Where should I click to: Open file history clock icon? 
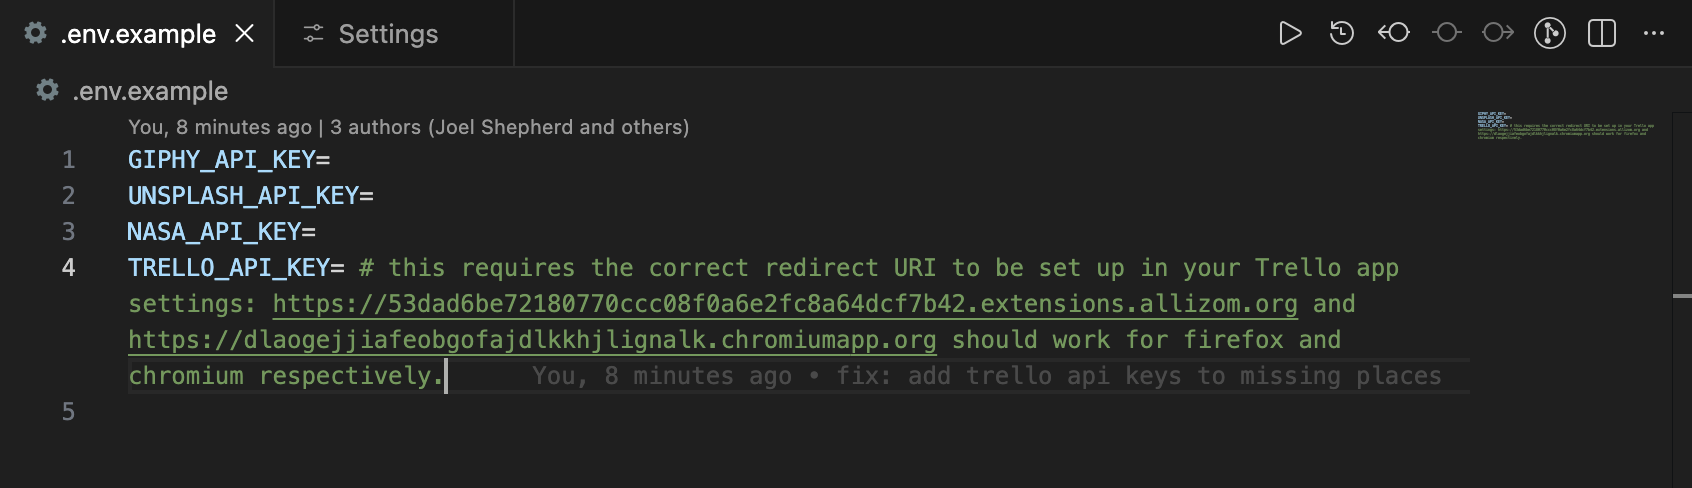(1342, 34)
